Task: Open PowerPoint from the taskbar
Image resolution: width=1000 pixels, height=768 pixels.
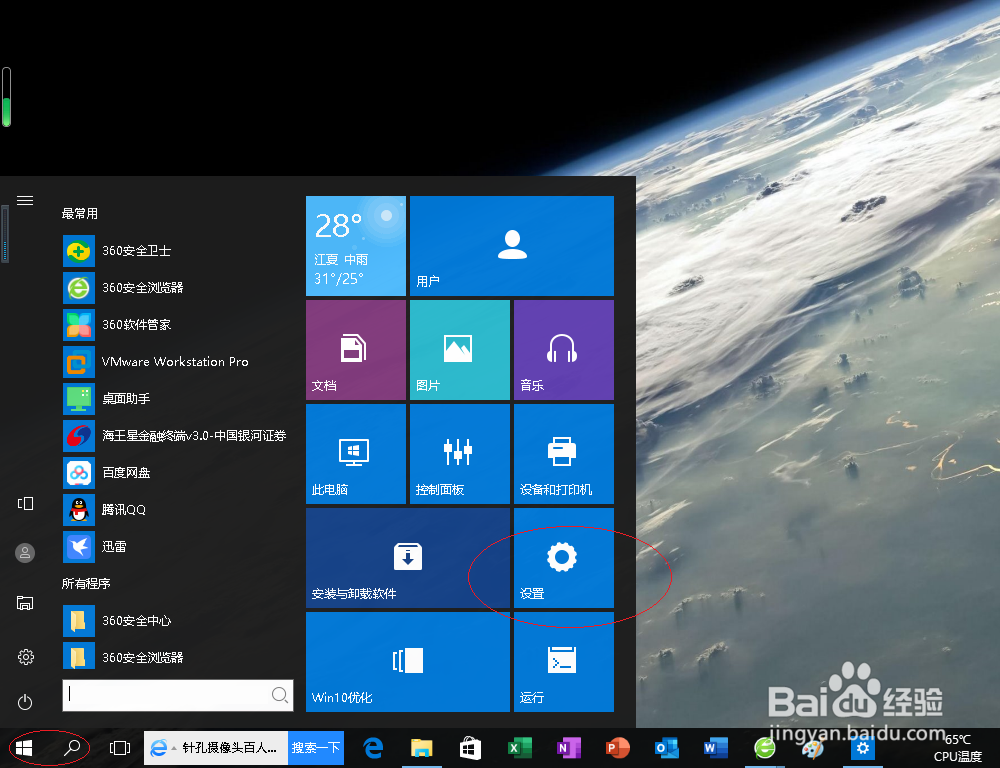Action: pyautogui.click(x=617, y=748)
